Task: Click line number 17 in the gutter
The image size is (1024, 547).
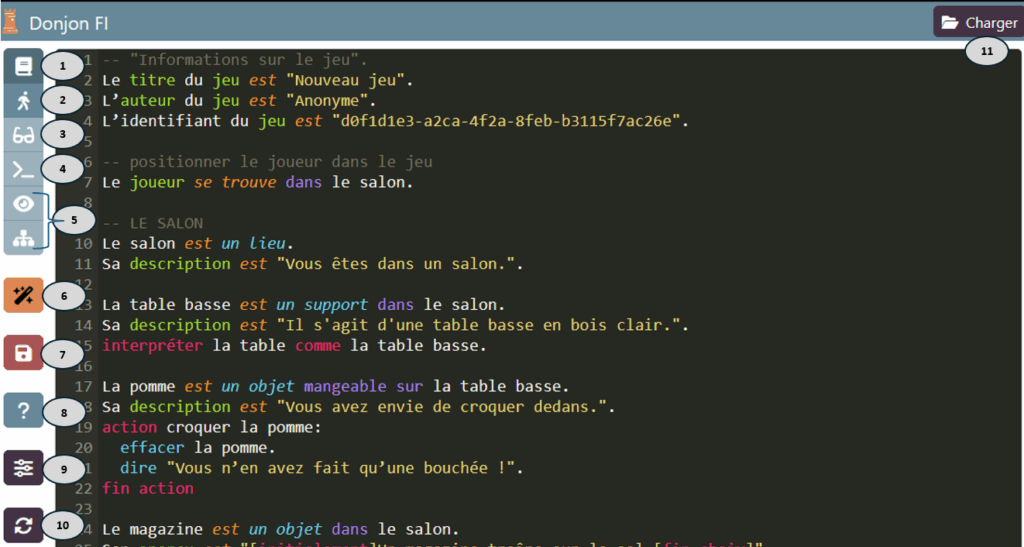Action: (84, 386)
